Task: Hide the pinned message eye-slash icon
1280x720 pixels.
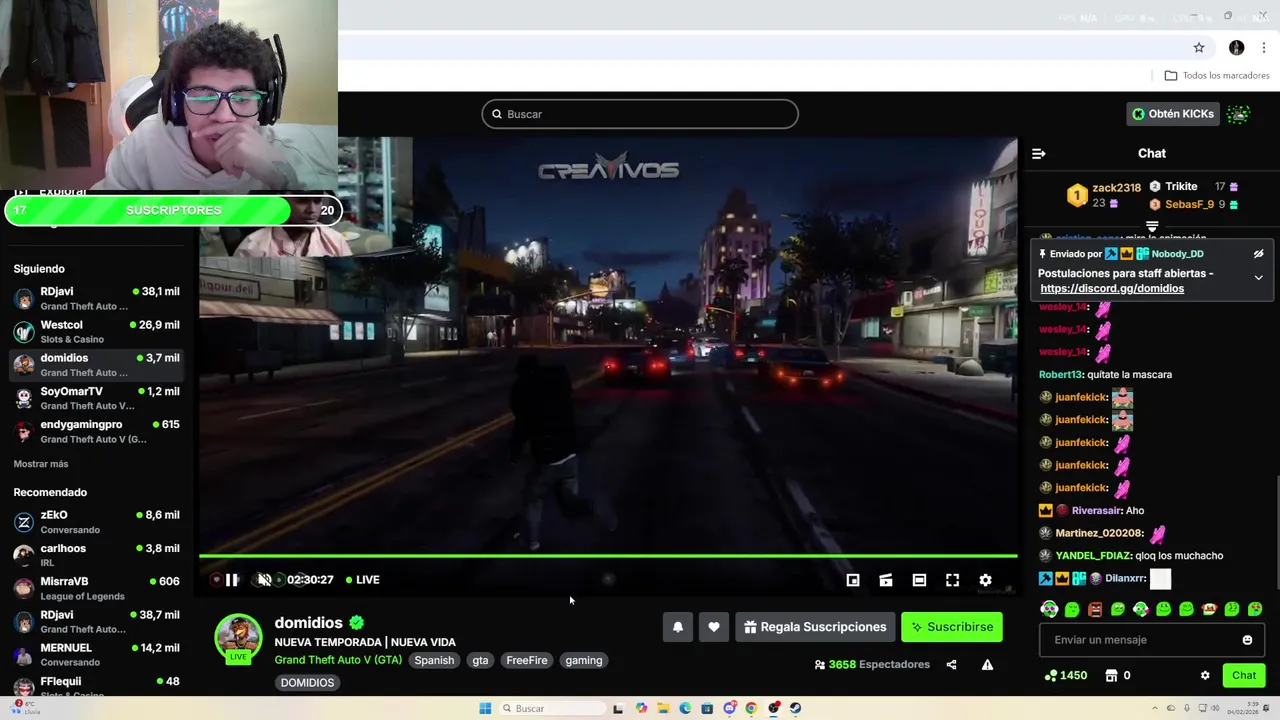Action: pyautogui.click(x=1258, y=254)
